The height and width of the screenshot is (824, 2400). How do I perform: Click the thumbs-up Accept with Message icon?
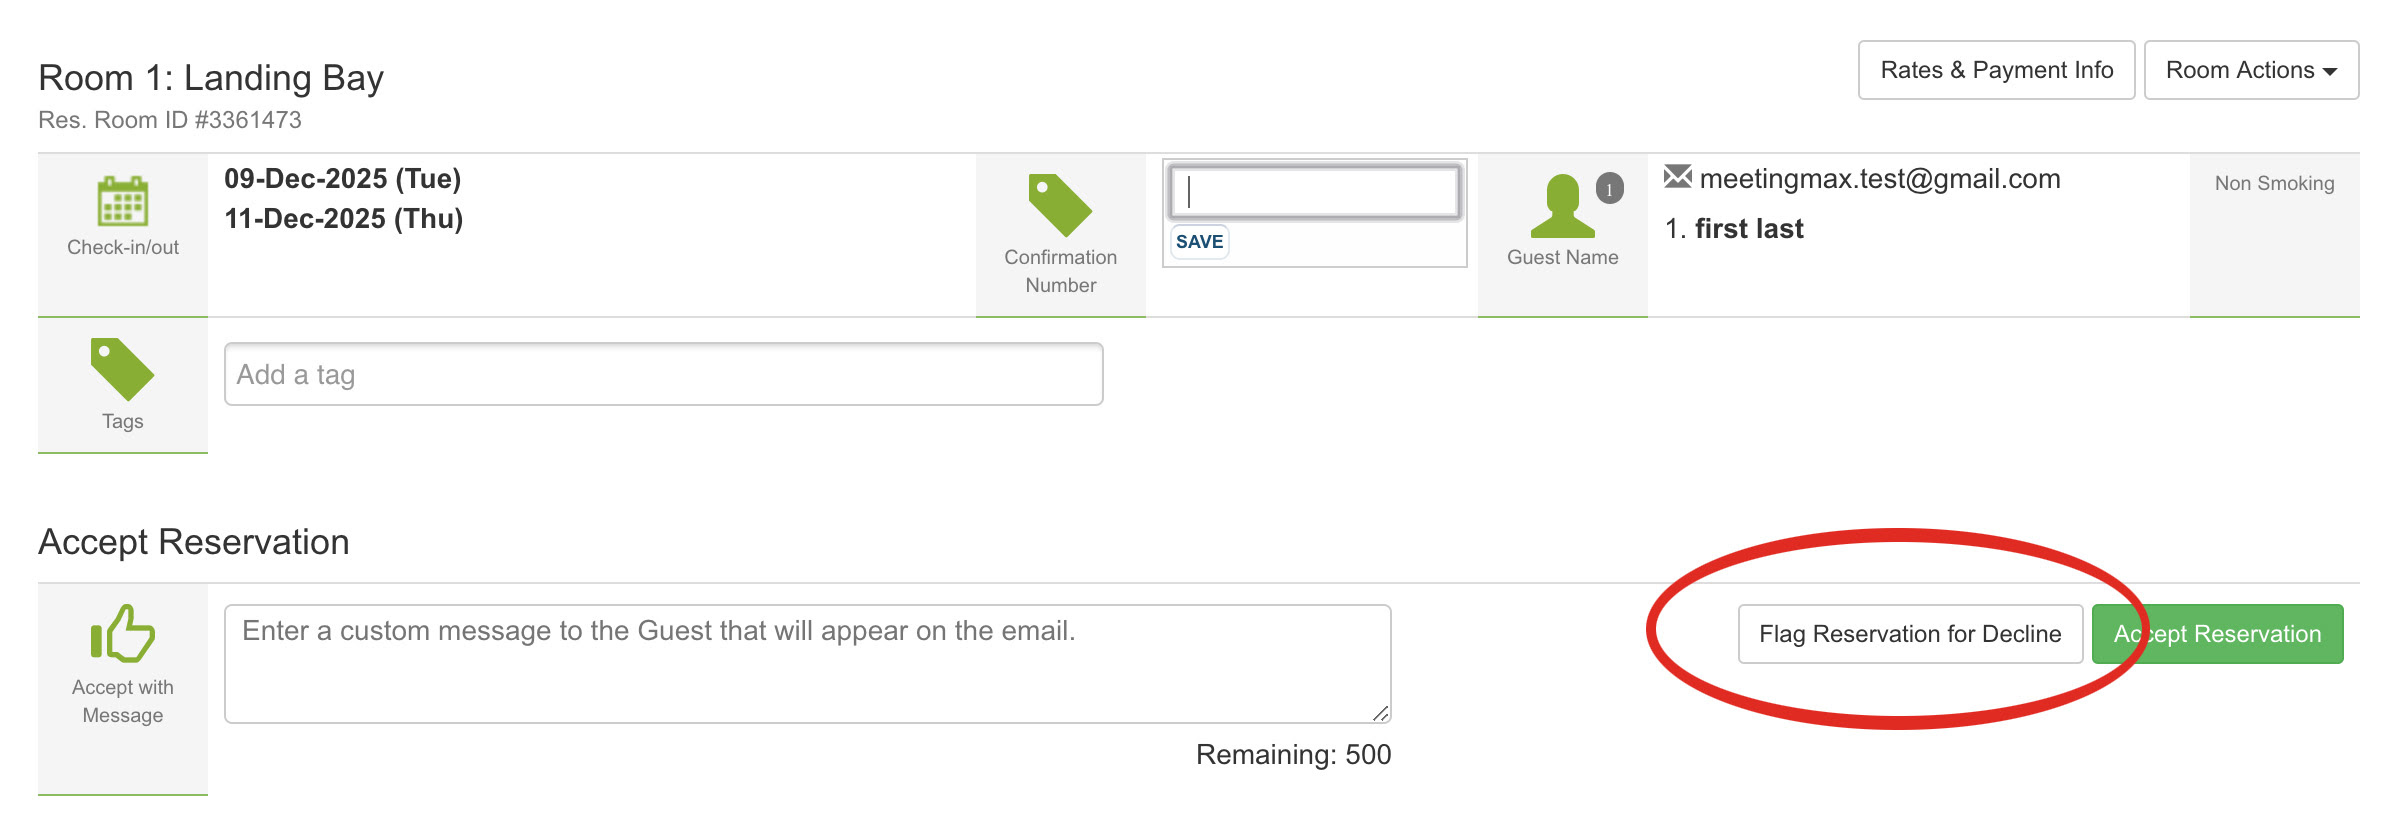tap(123, 633)
